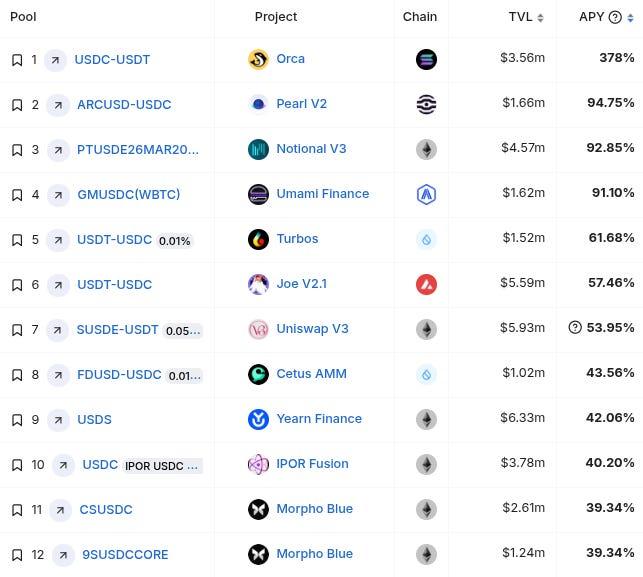Open the PTUSDE26MAR20... pool link
Image resolution: width=643 pixels, height=577 pixels.
coord(138,150)
